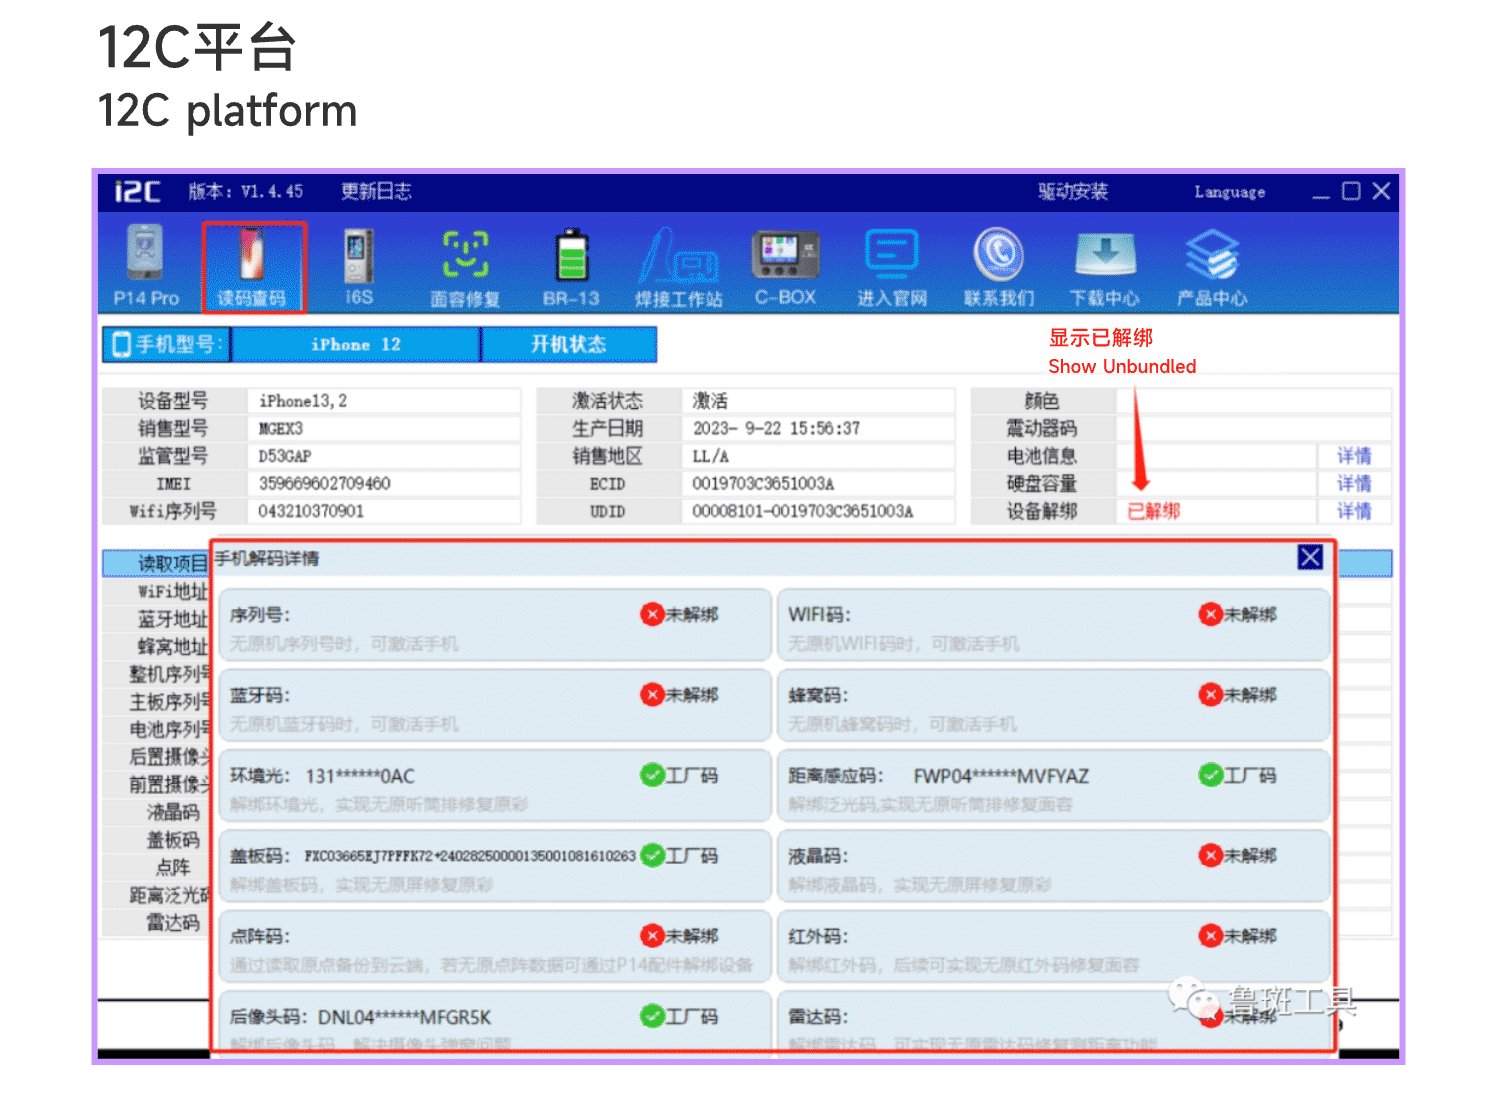View 详情 for 设备解绑
This screenshot has width=1500, height=1095.
[x=1354, y=511]
